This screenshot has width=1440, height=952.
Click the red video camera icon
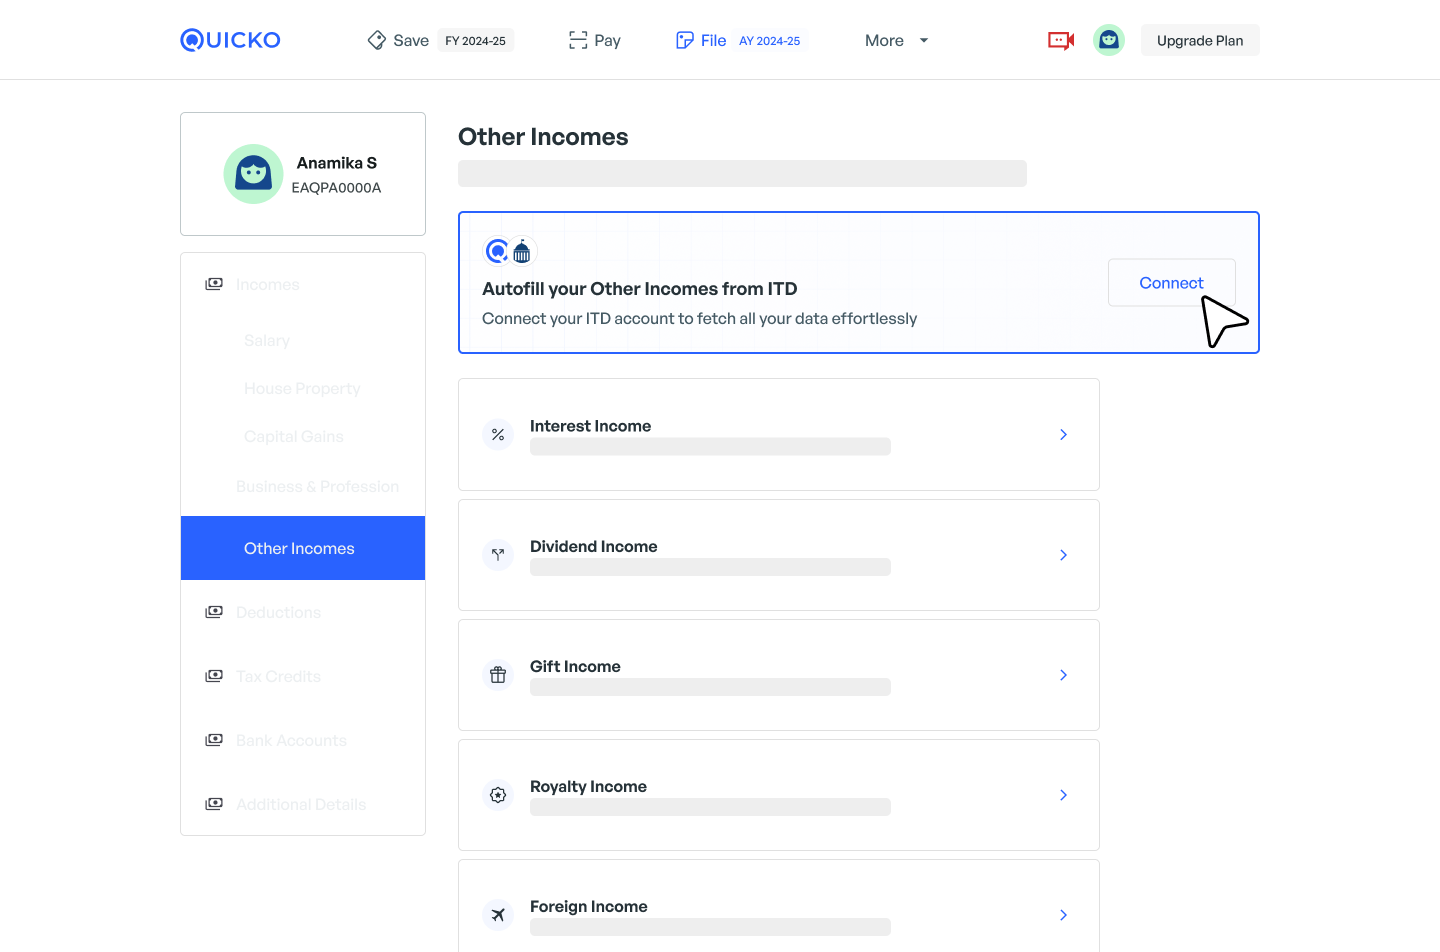point(1060,40)
